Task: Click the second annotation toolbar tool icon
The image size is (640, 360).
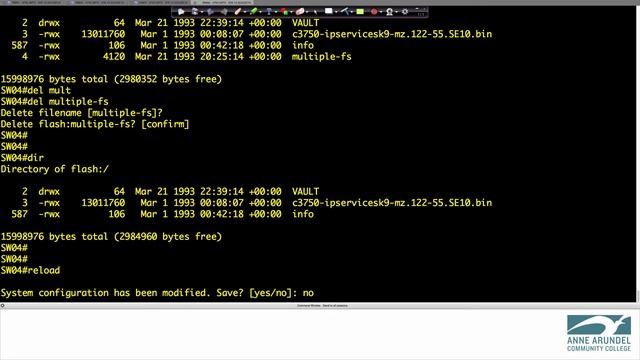Action: point(194,12)
